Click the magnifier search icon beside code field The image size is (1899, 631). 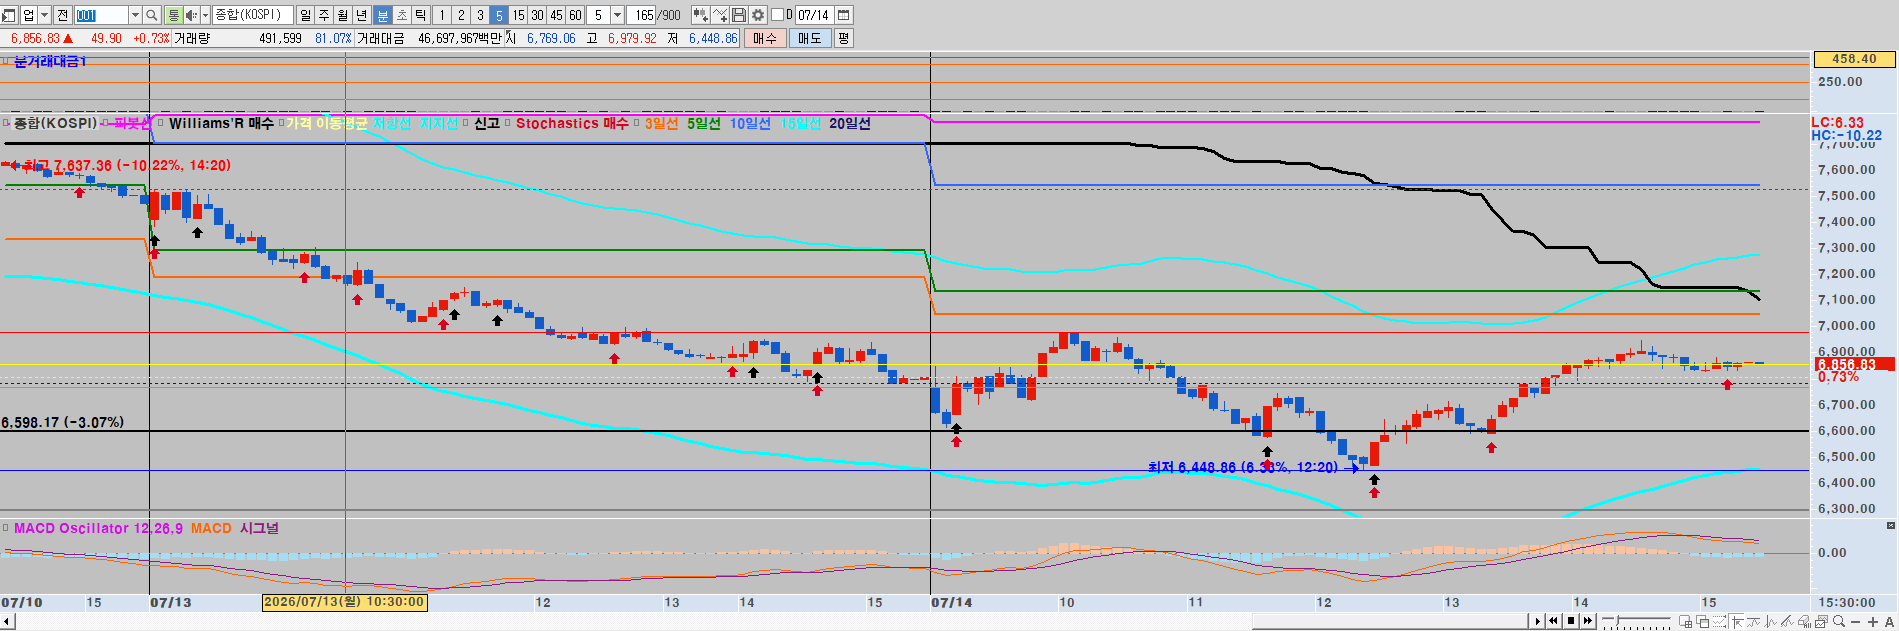[152, 15]
